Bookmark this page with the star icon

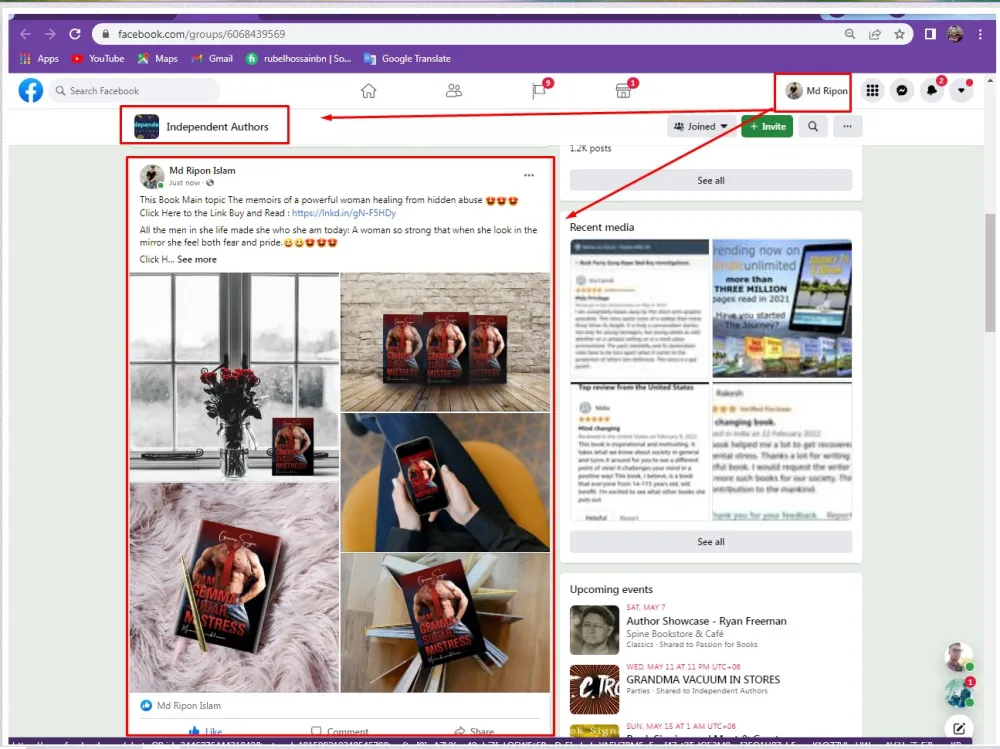point(899,34)
